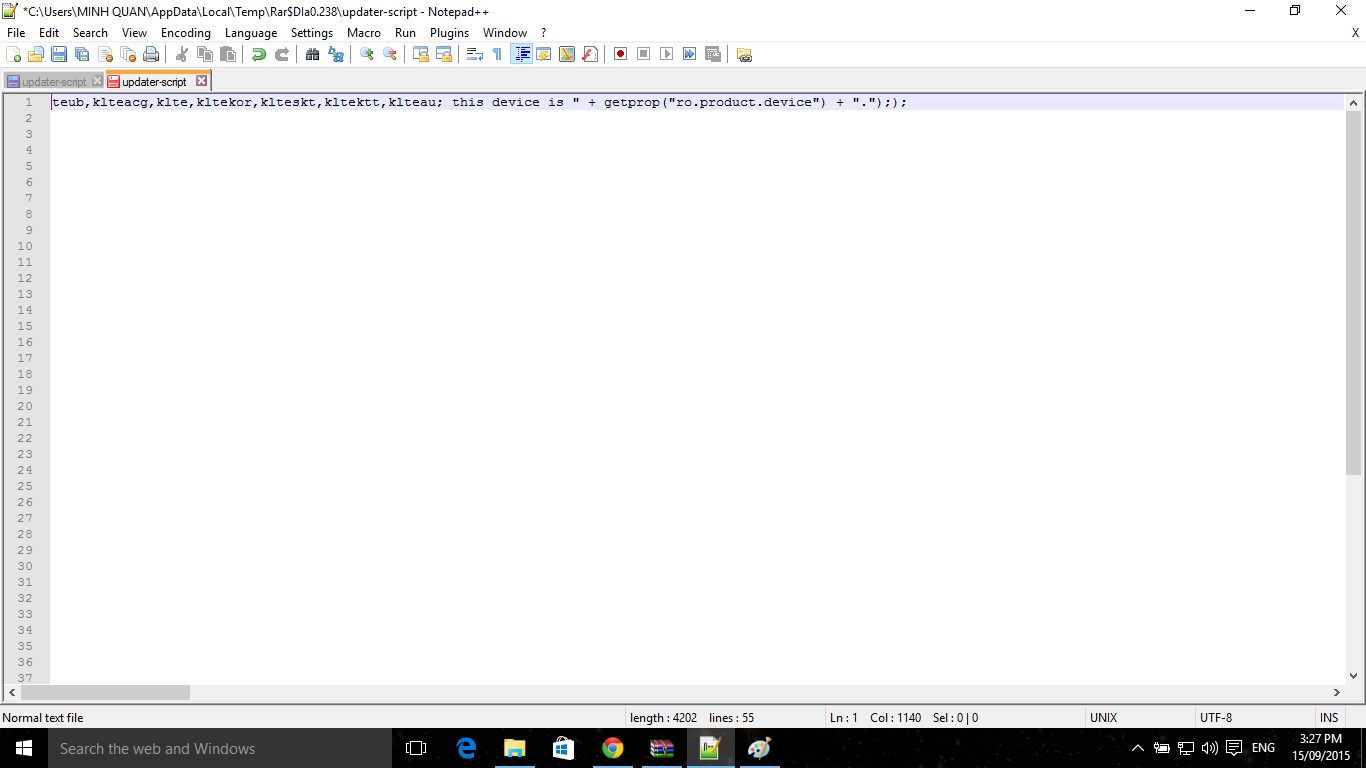Click 'Search the web and Windows' box
The height and width of the screenshot is (768, 1366).
pos(220,748)
